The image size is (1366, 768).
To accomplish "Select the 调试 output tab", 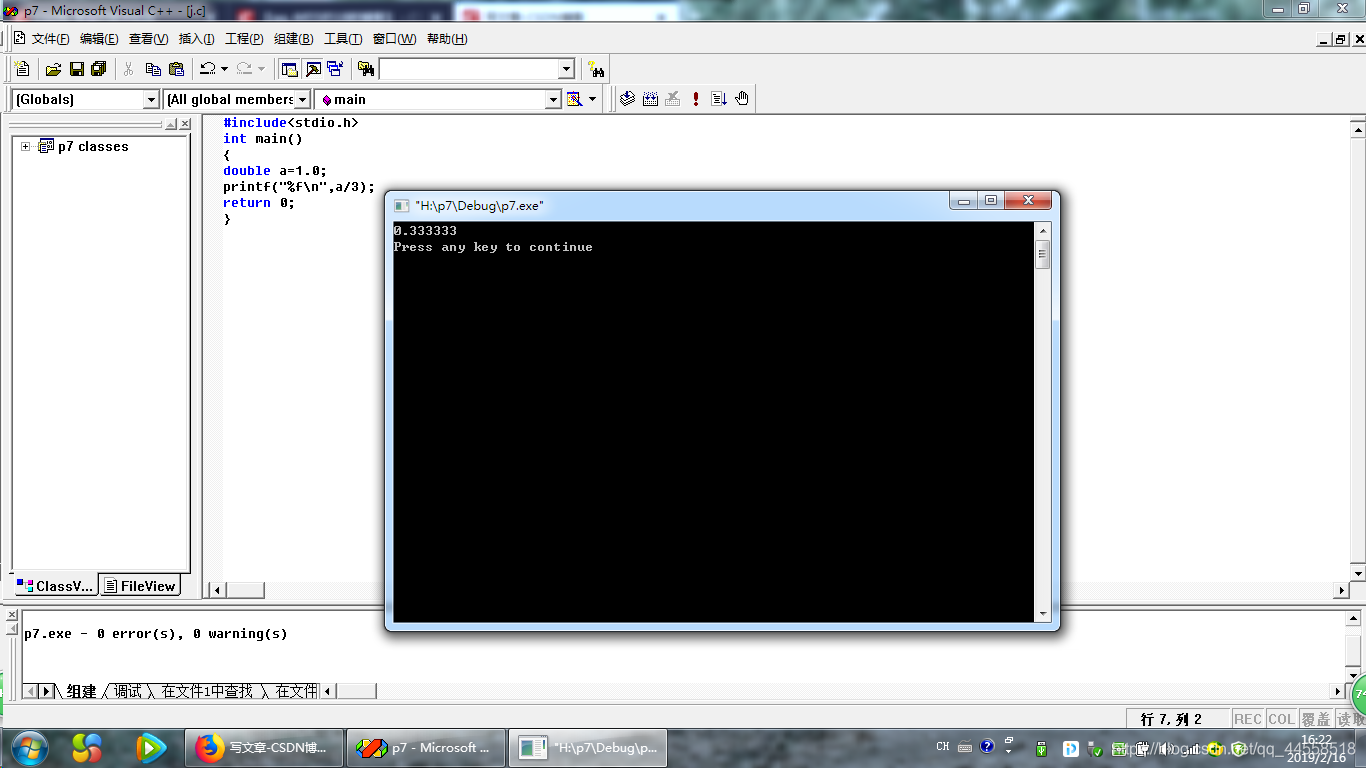I will tap(127, 691).
